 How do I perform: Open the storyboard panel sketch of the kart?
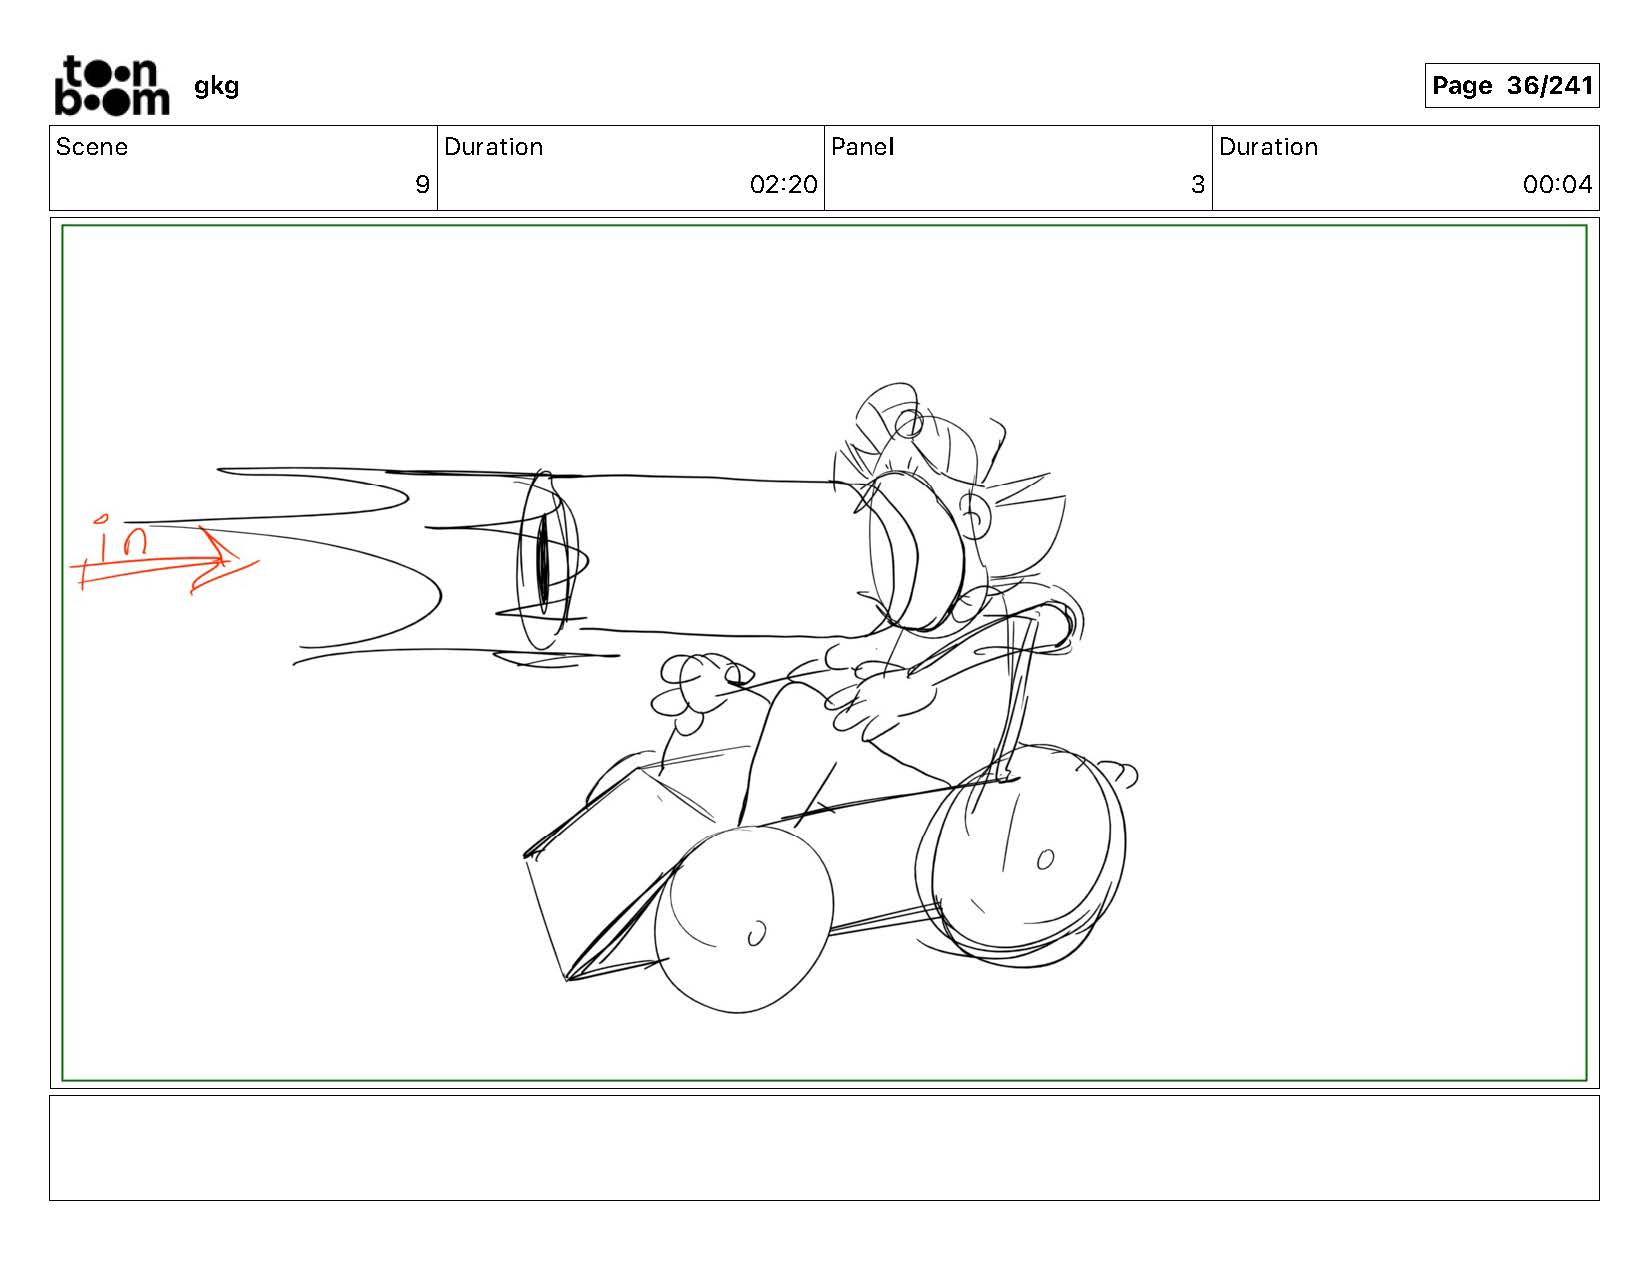[824, 653]
